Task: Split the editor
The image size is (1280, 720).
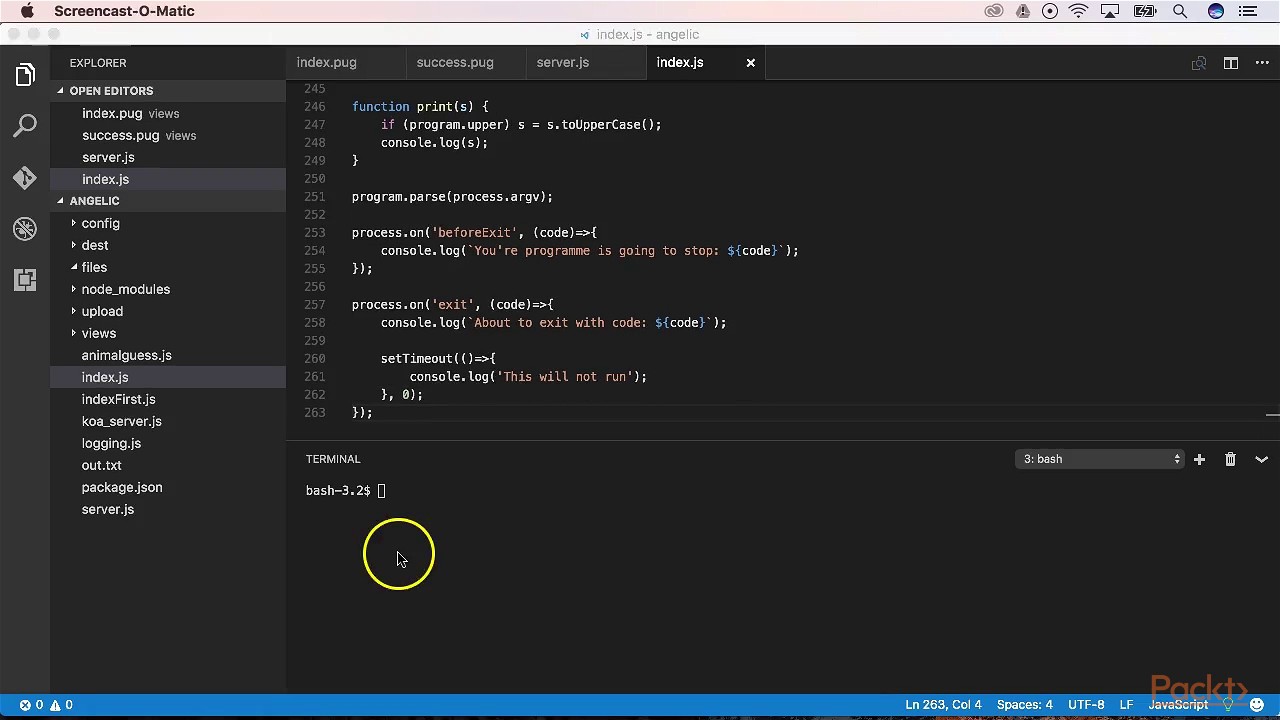Action: click(x=1231, y=63)
